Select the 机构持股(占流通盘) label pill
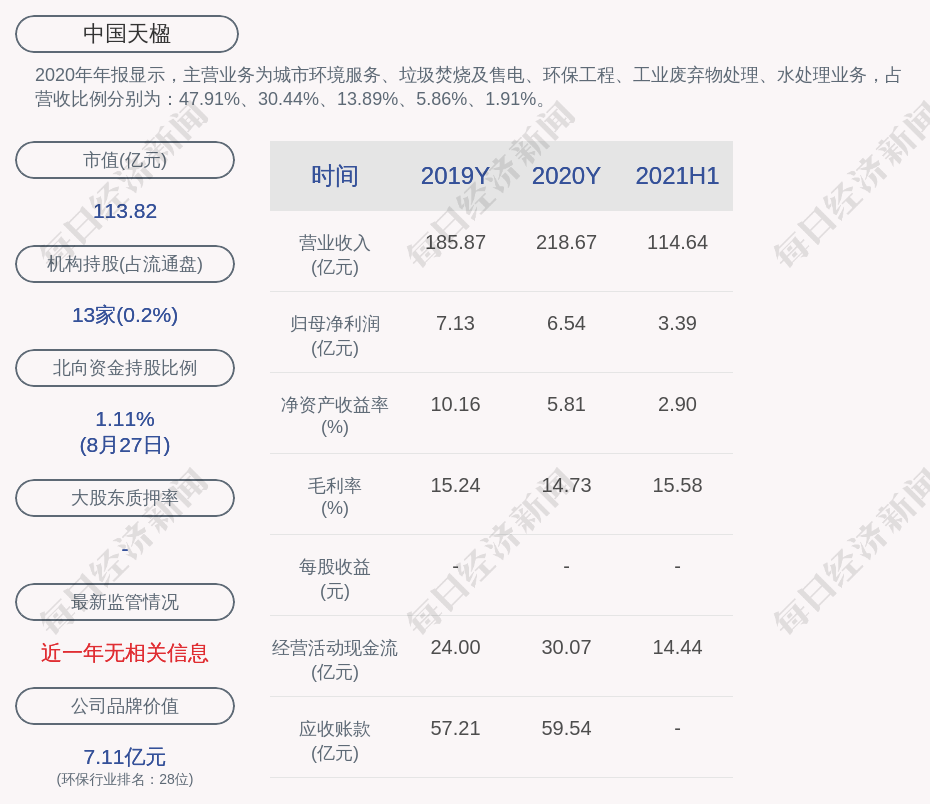Image resolution: width=930 pixels, height=804 pixels. (125, 264)
